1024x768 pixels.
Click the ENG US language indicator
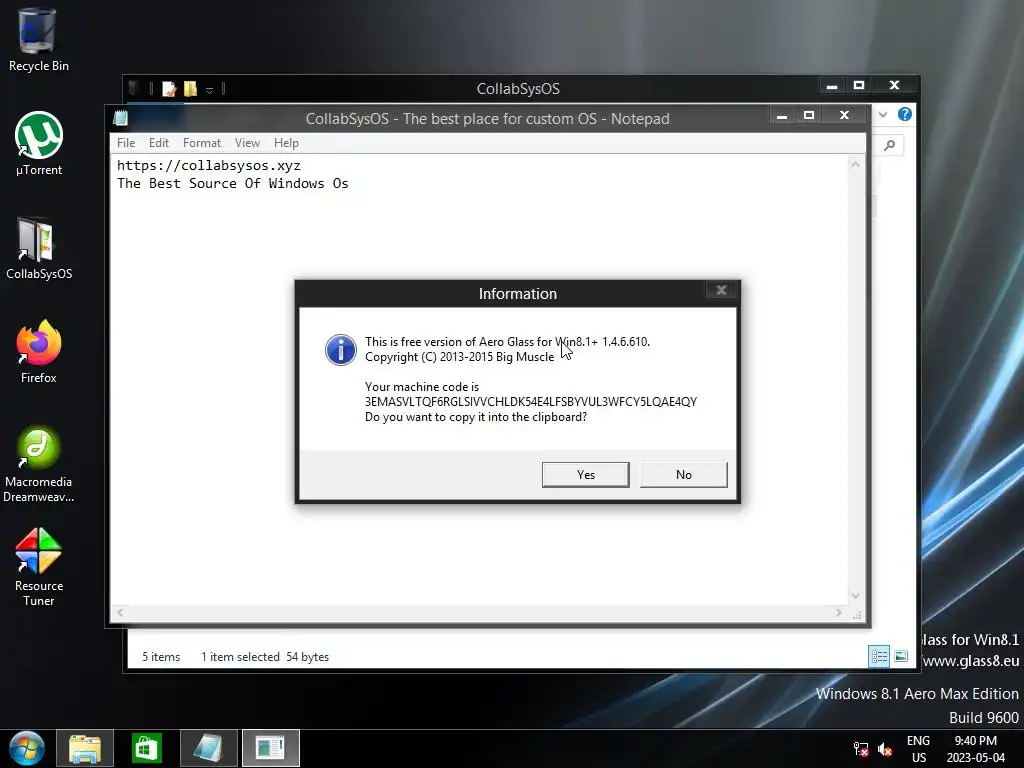click(x=918, y=749)
